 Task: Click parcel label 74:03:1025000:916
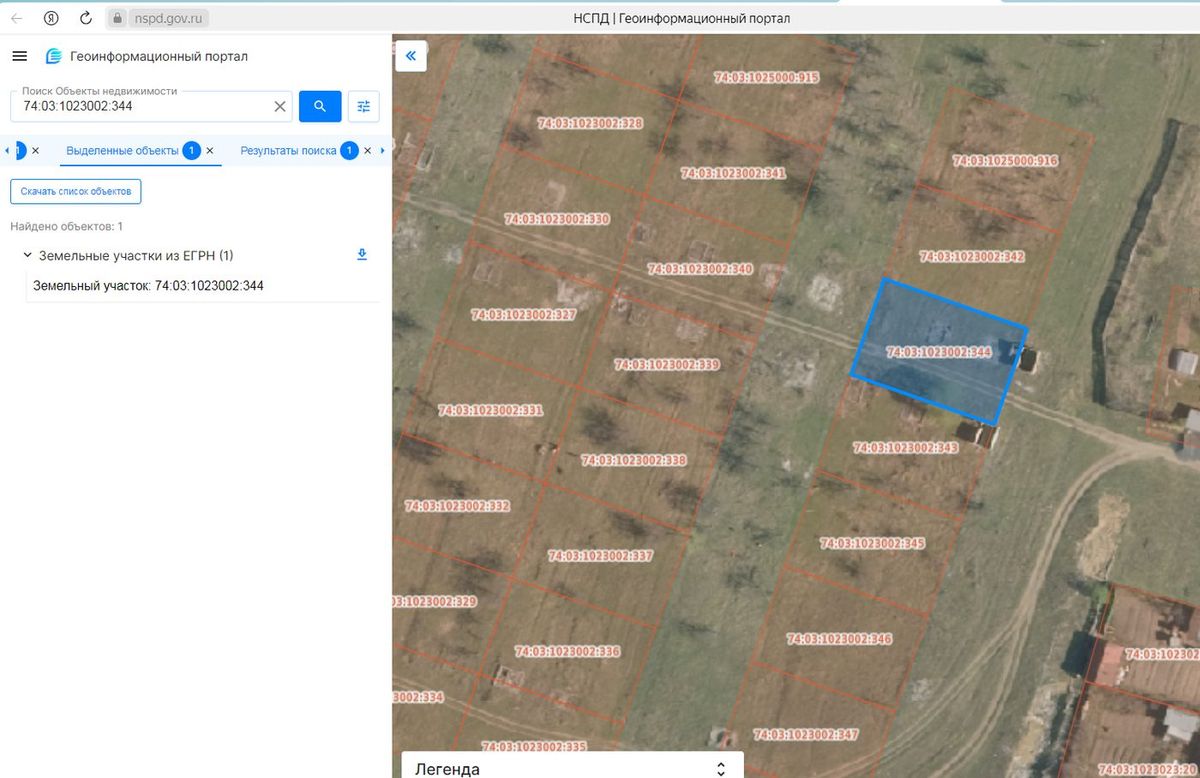click(1005, 161)
